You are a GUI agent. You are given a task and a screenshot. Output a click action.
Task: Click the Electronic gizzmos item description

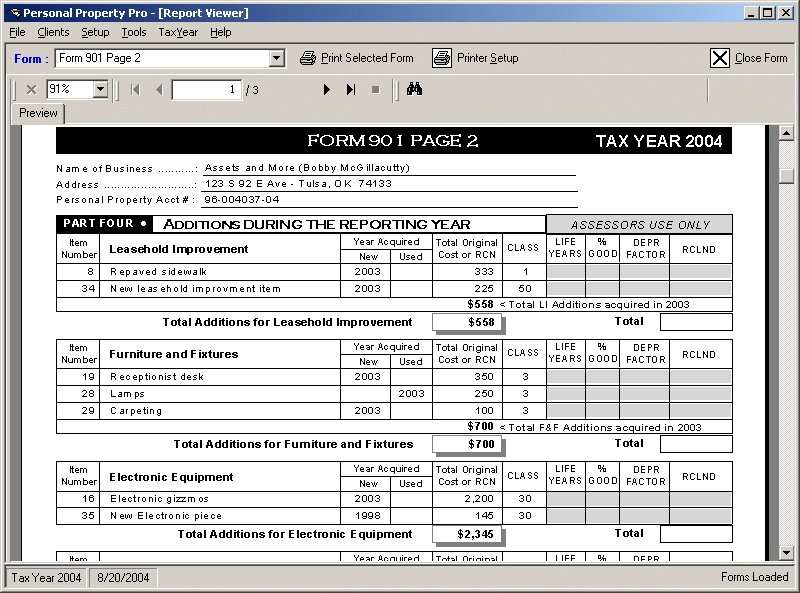159,499
